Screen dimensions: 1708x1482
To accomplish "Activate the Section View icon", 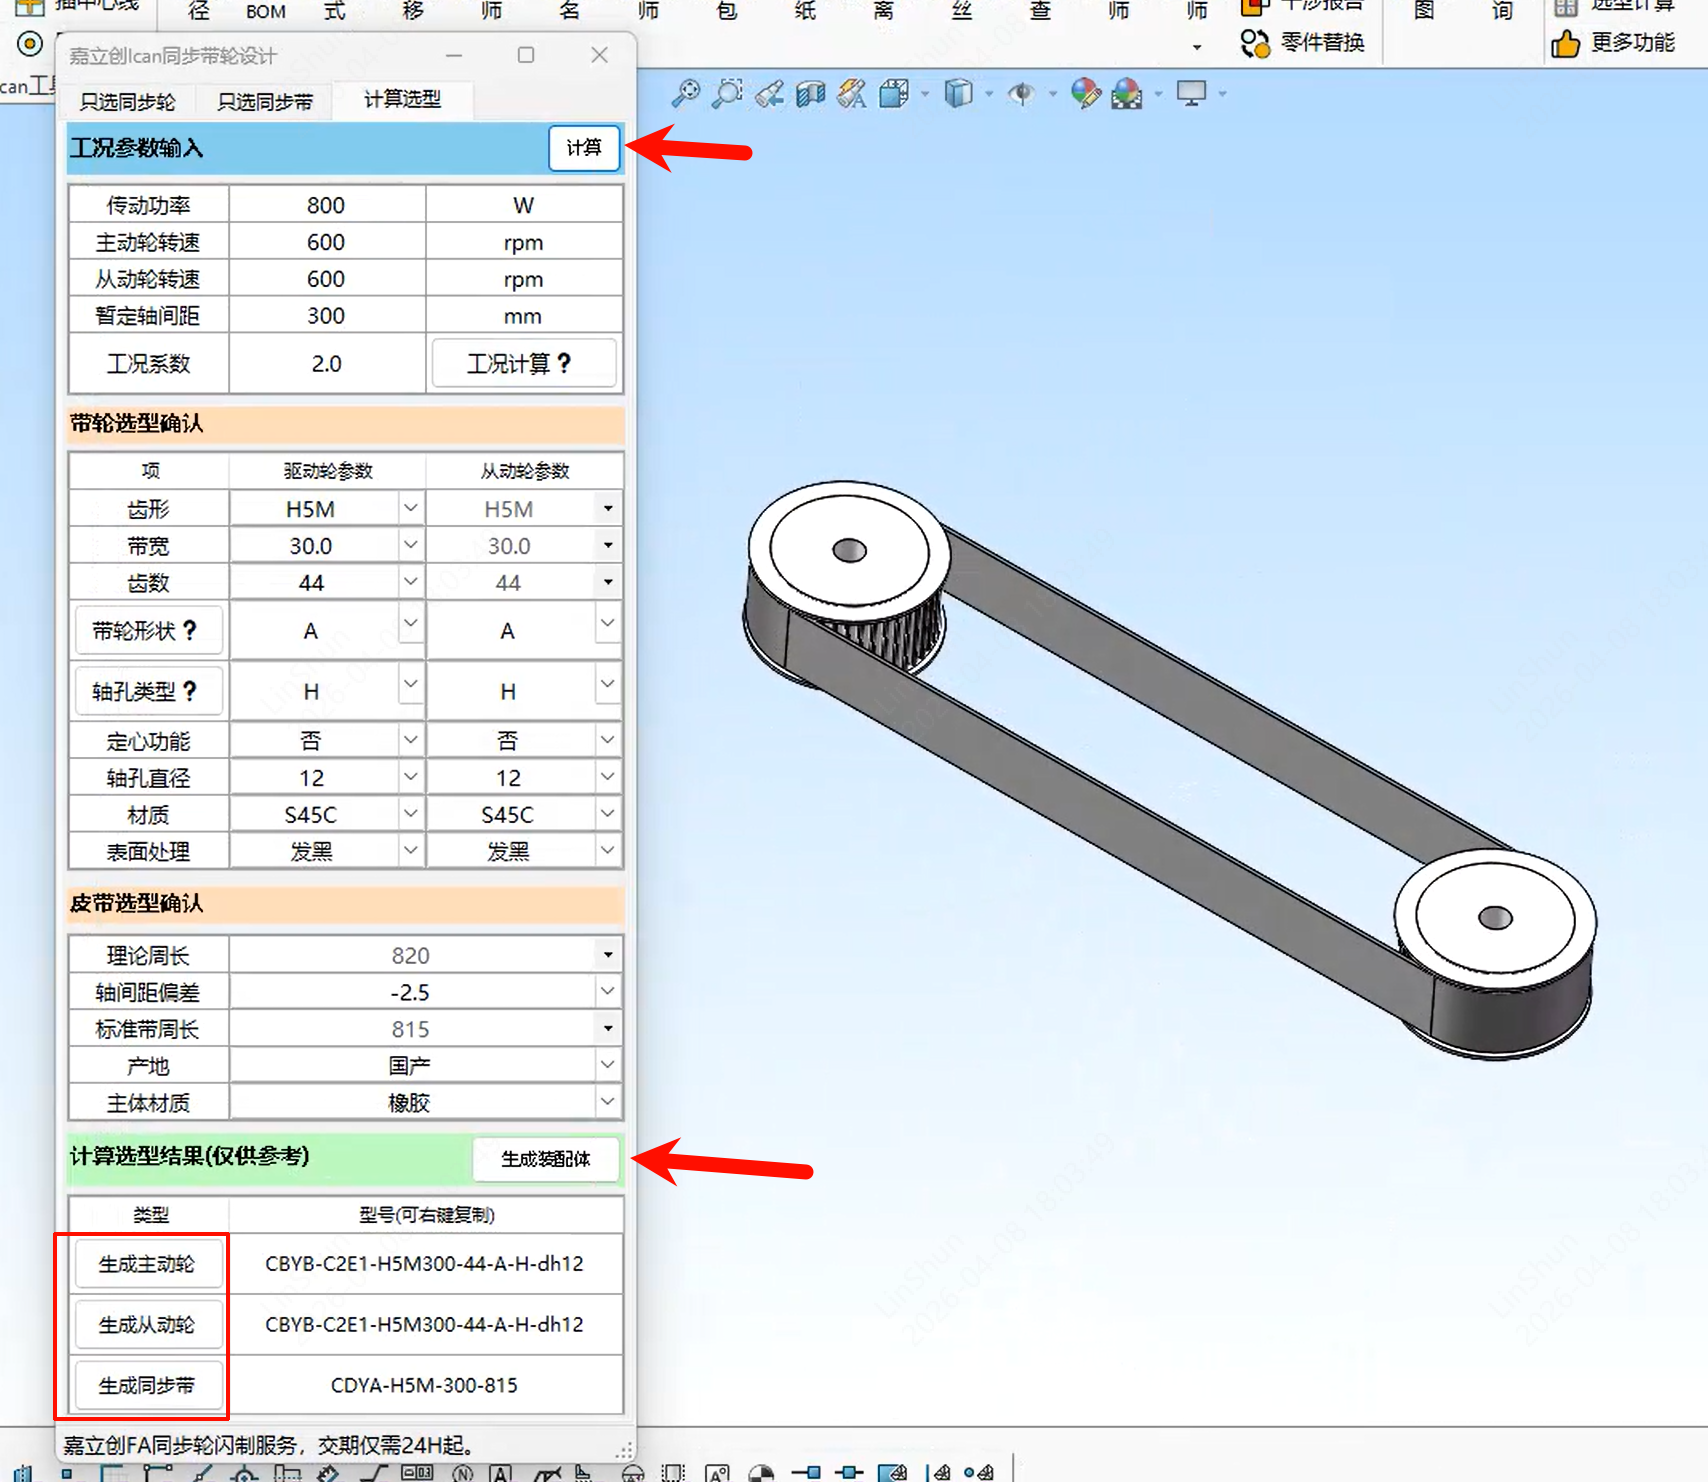I will point(810,94).
